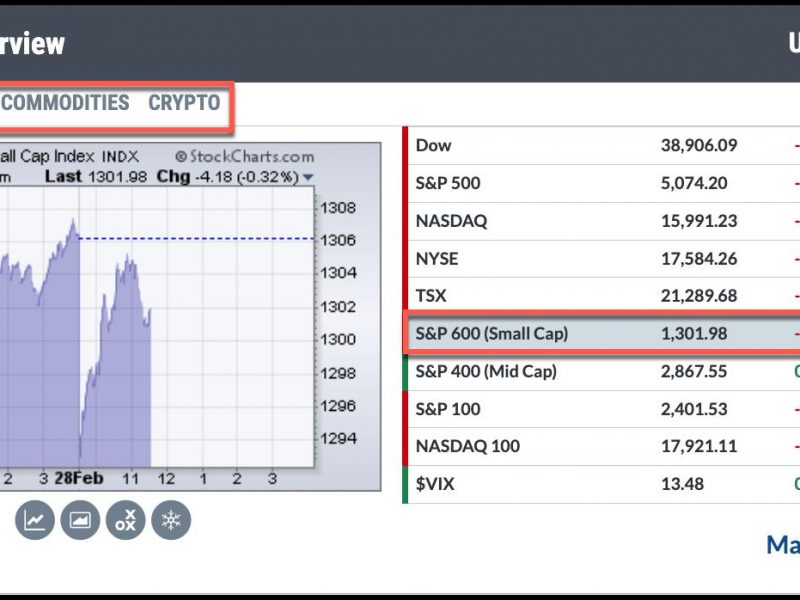Select the $VIX row
The image size is (800, 600).
tap(601, 484)
